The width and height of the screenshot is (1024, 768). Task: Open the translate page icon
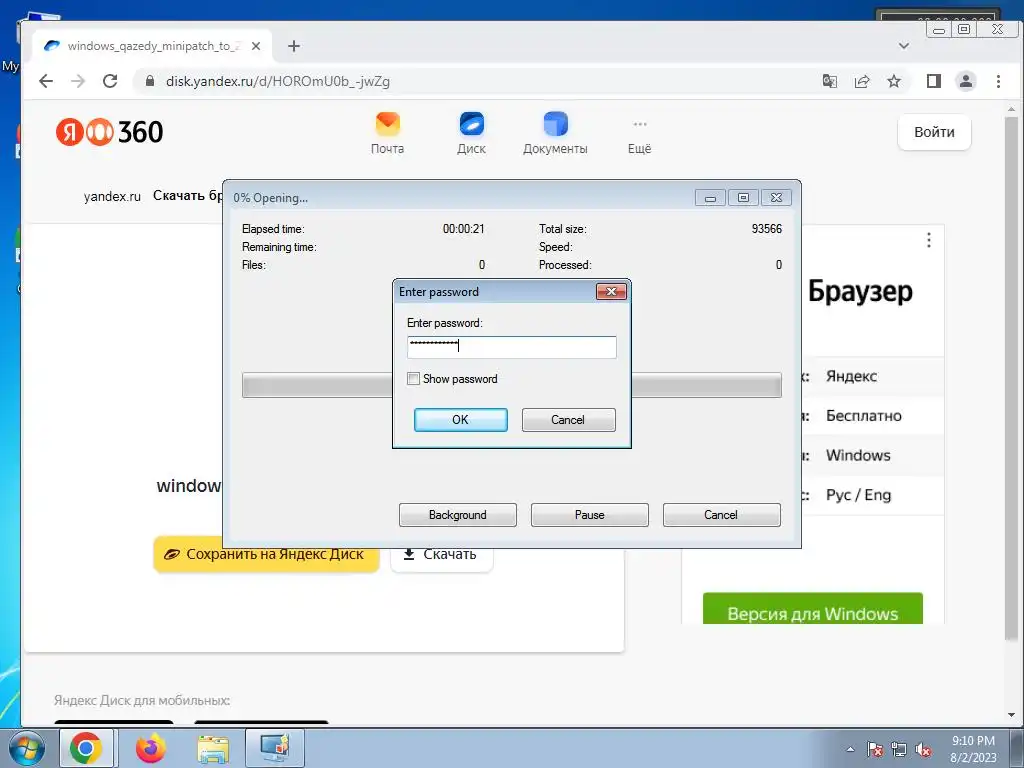click(830, 81)
